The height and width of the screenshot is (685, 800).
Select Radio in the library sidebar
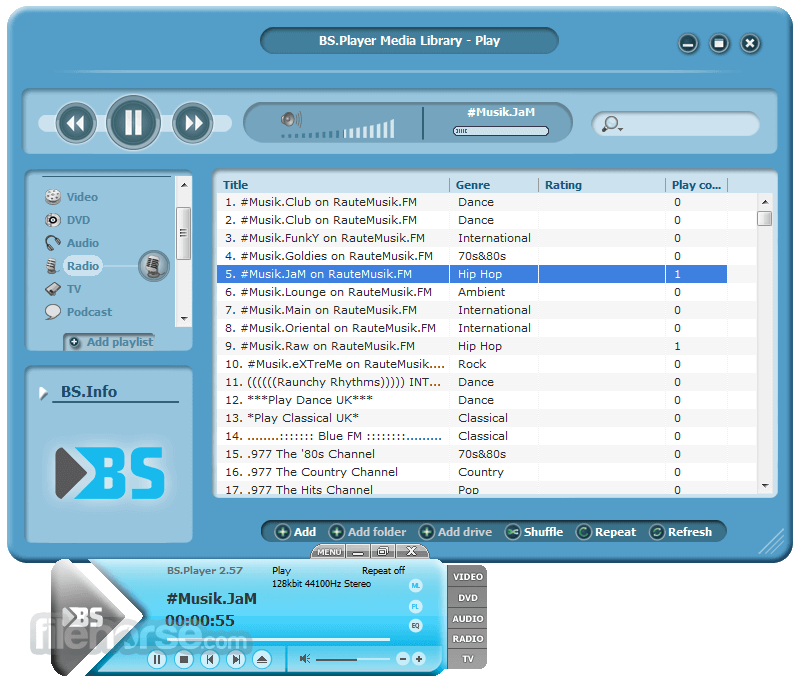(x=83, y=266)
